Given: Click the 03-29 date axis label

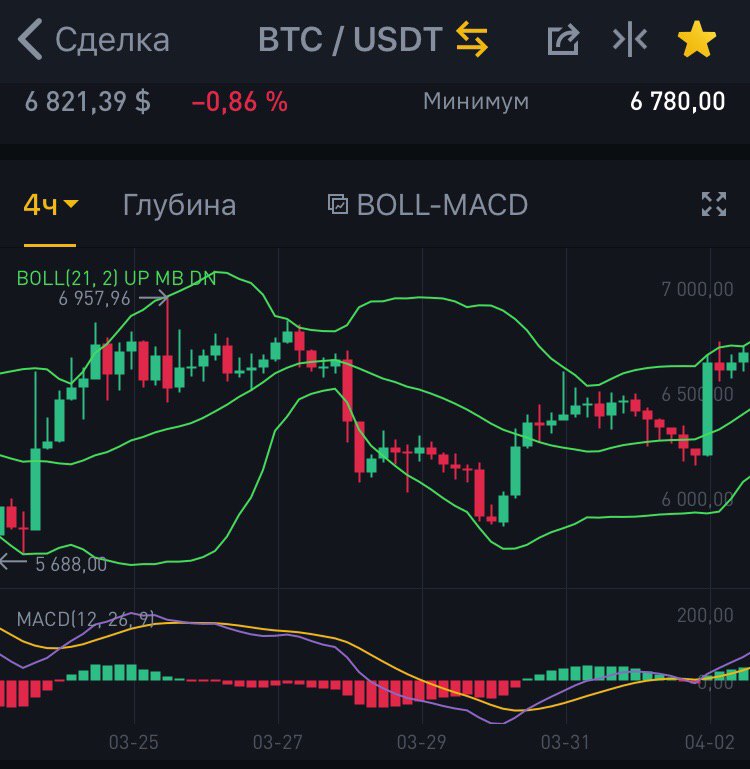Looking at the screenshot, I should [421, 742].
